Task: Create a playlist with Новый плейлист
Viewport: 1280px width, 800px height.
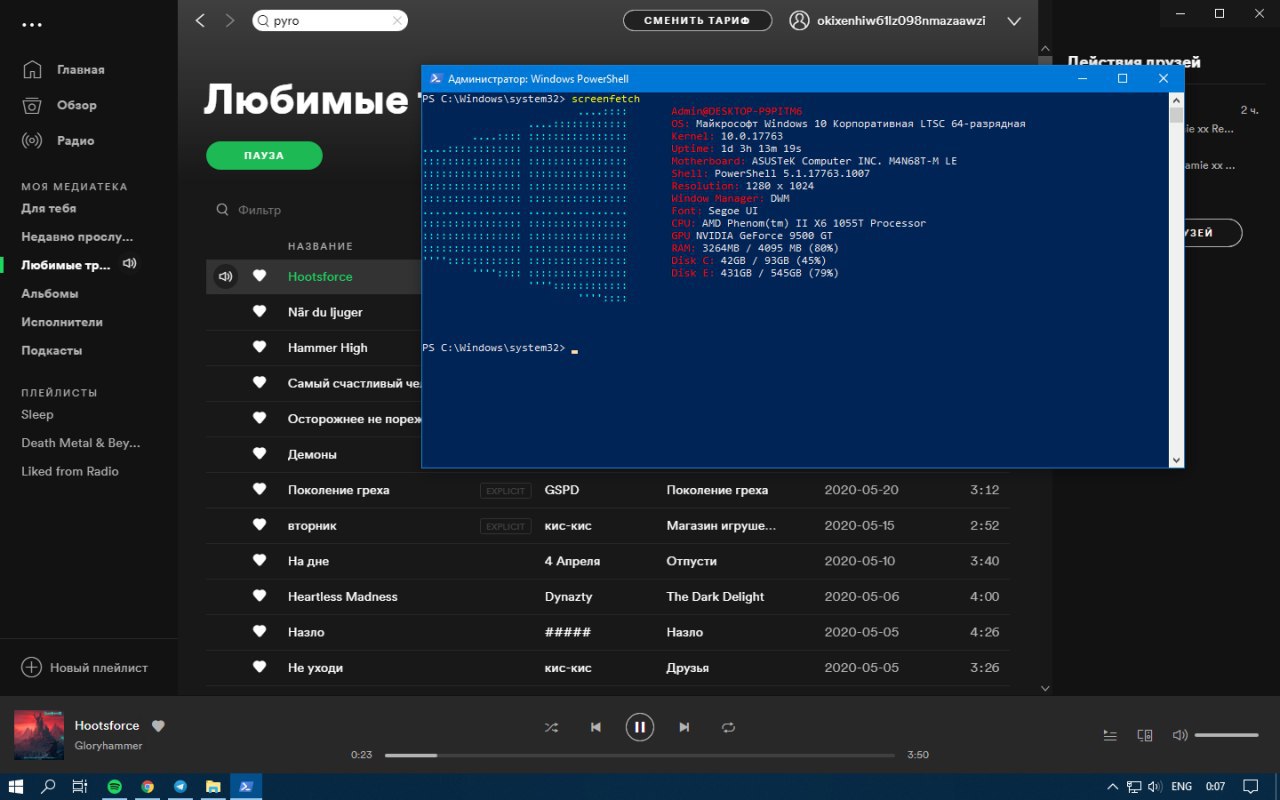Action: click(85, 667)
